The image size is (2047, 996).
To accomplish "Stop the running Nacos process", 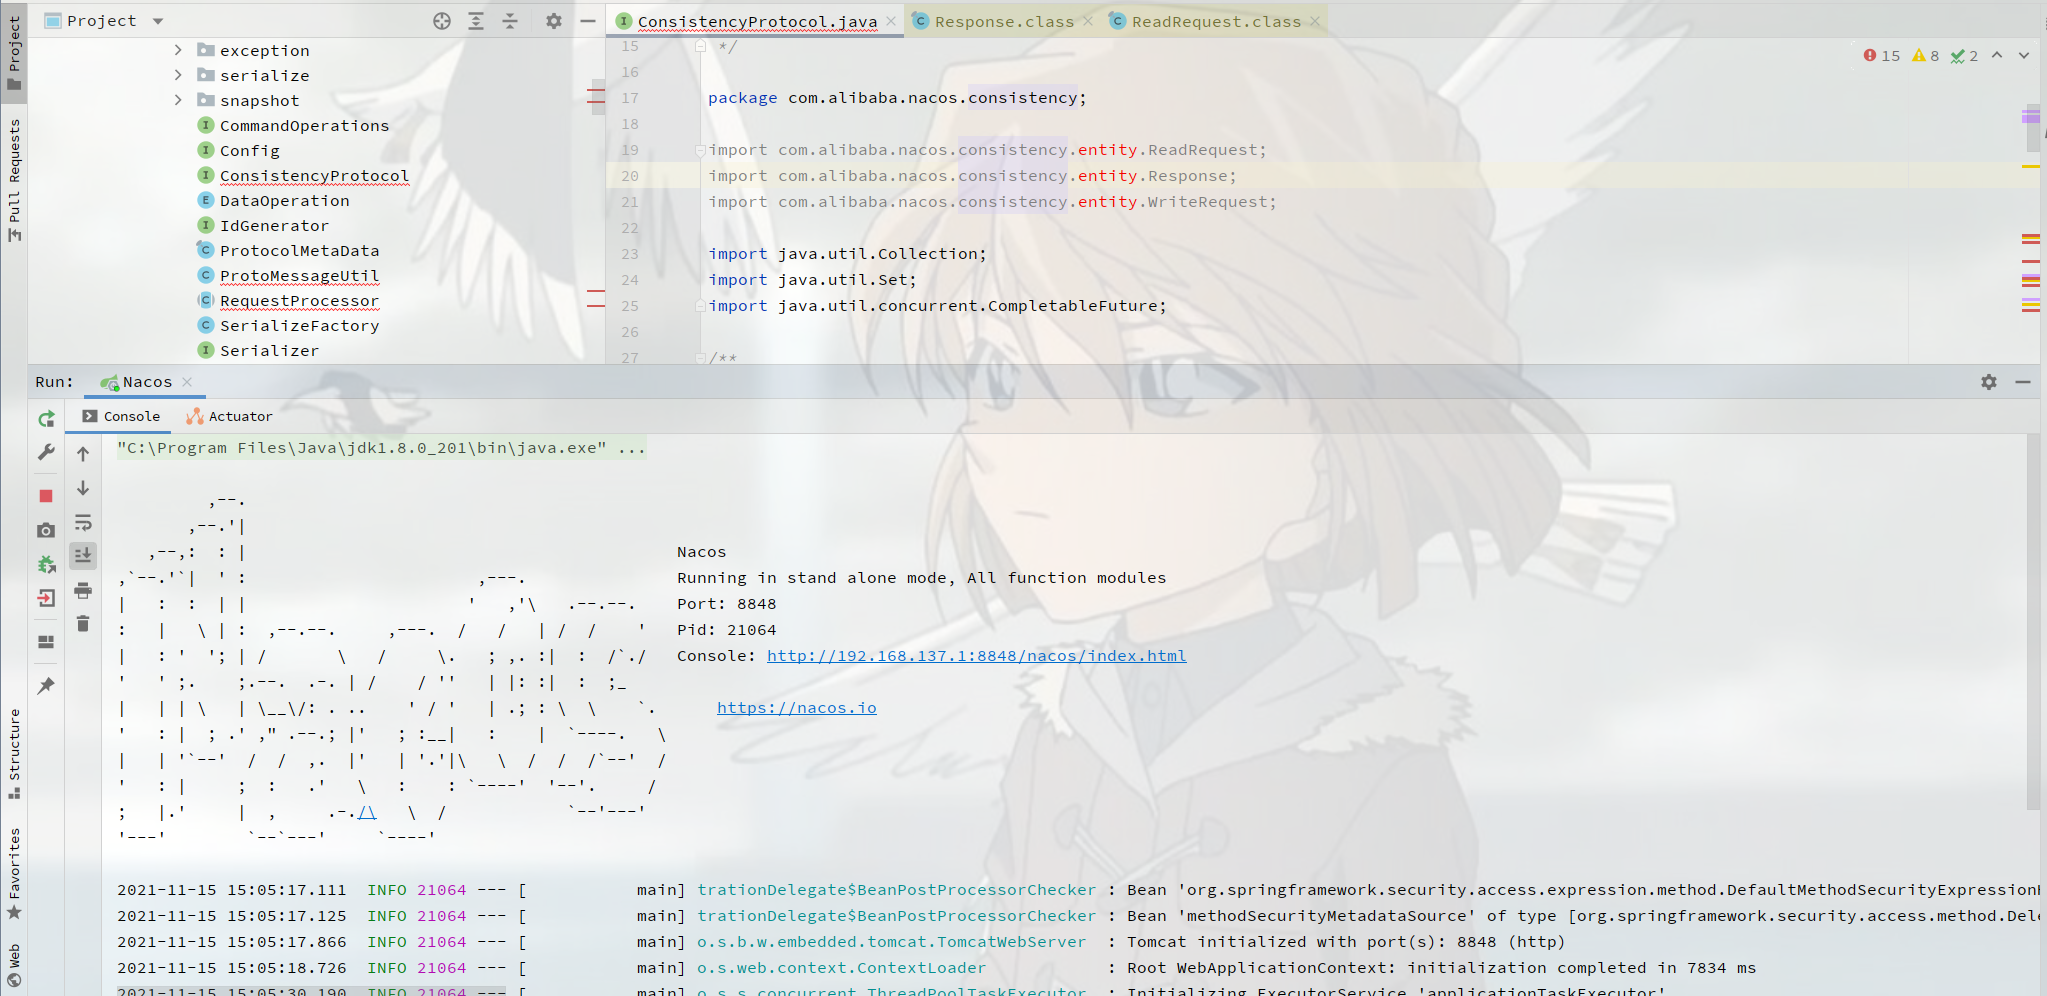I will [x=46, y=496].
